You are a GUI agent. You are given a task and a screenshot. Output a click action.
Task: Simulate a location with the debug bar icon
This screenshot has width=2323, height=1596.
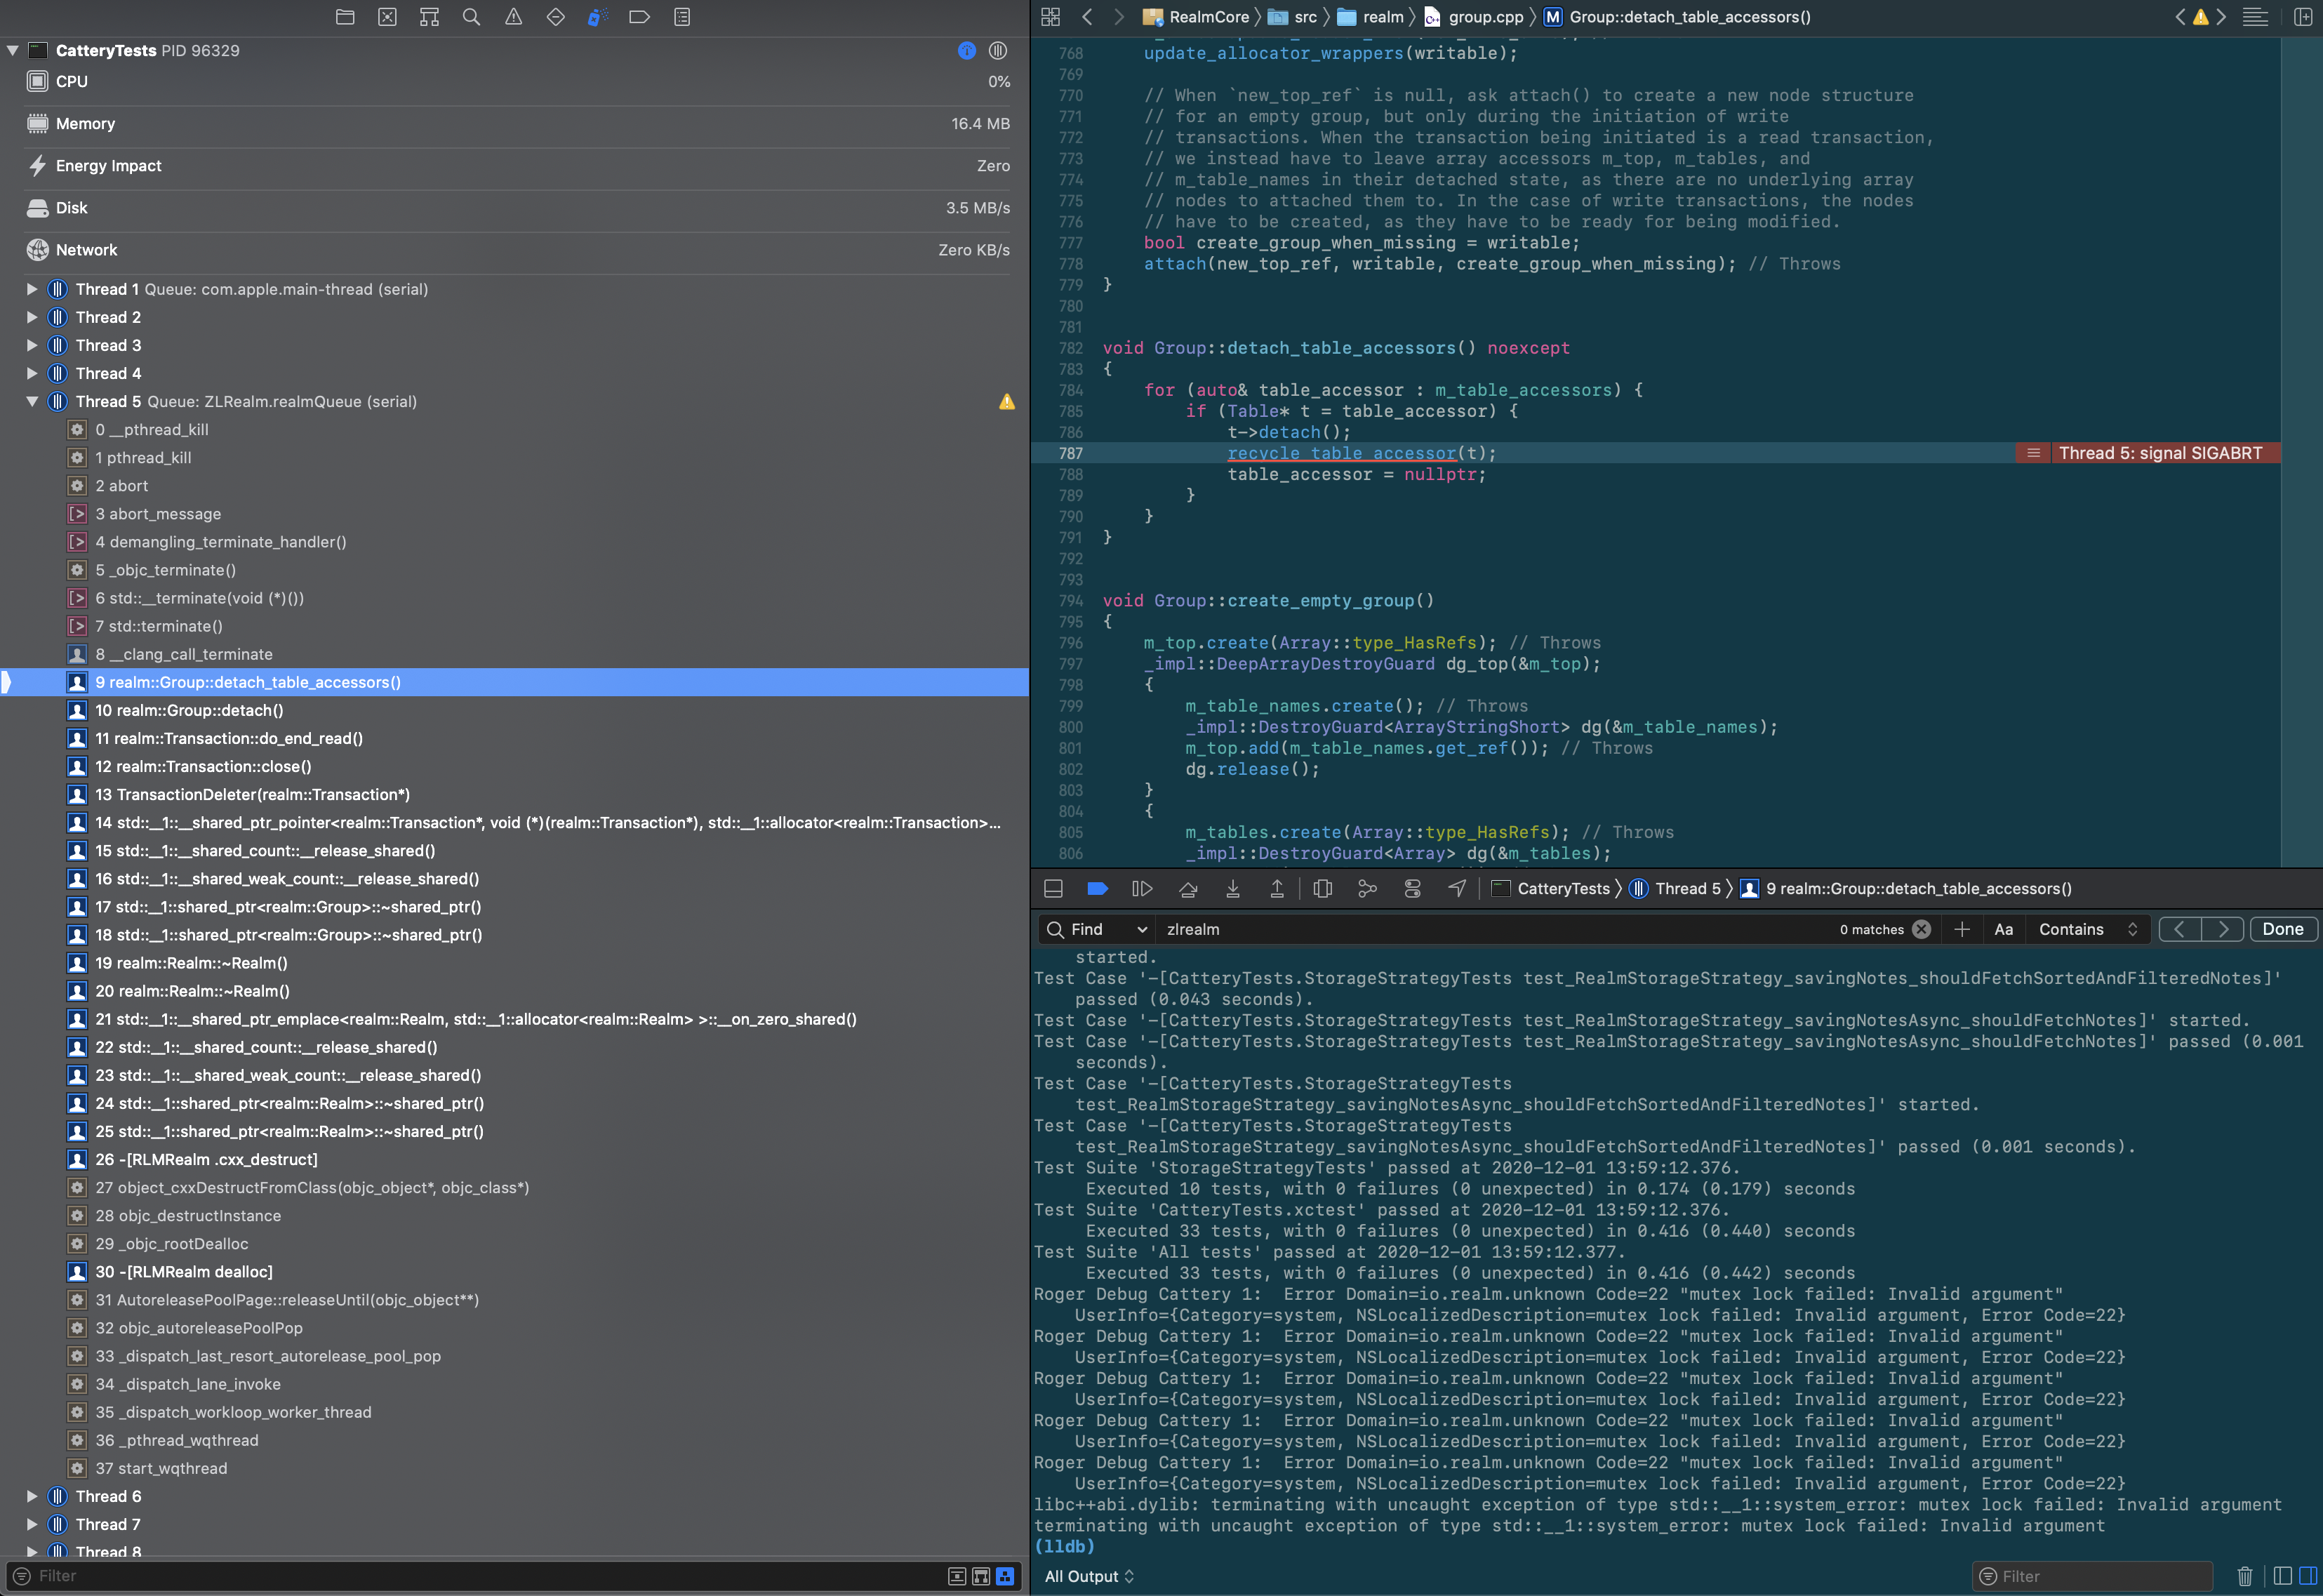(x=1456, y=888)
